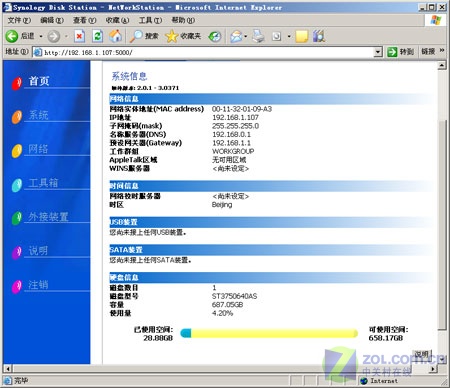450x388 pixels.
Task: Click the green Go arrow 转到
Action: pos(392,52)
